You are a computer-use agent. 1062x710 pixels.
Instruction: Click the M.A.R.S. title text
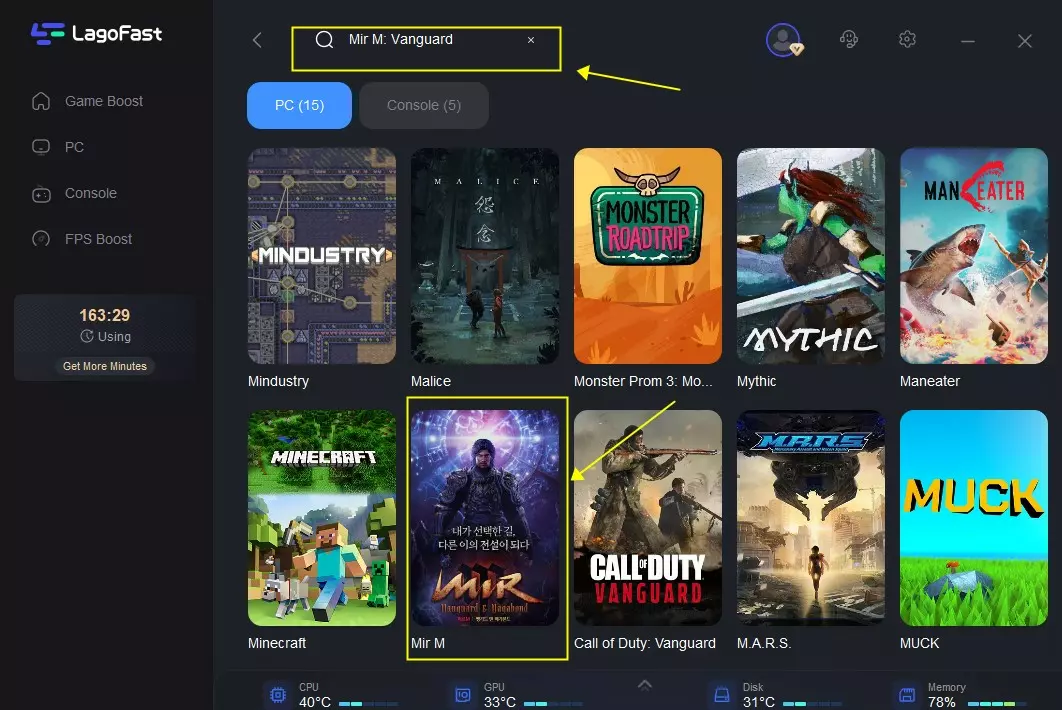(764, 643)
